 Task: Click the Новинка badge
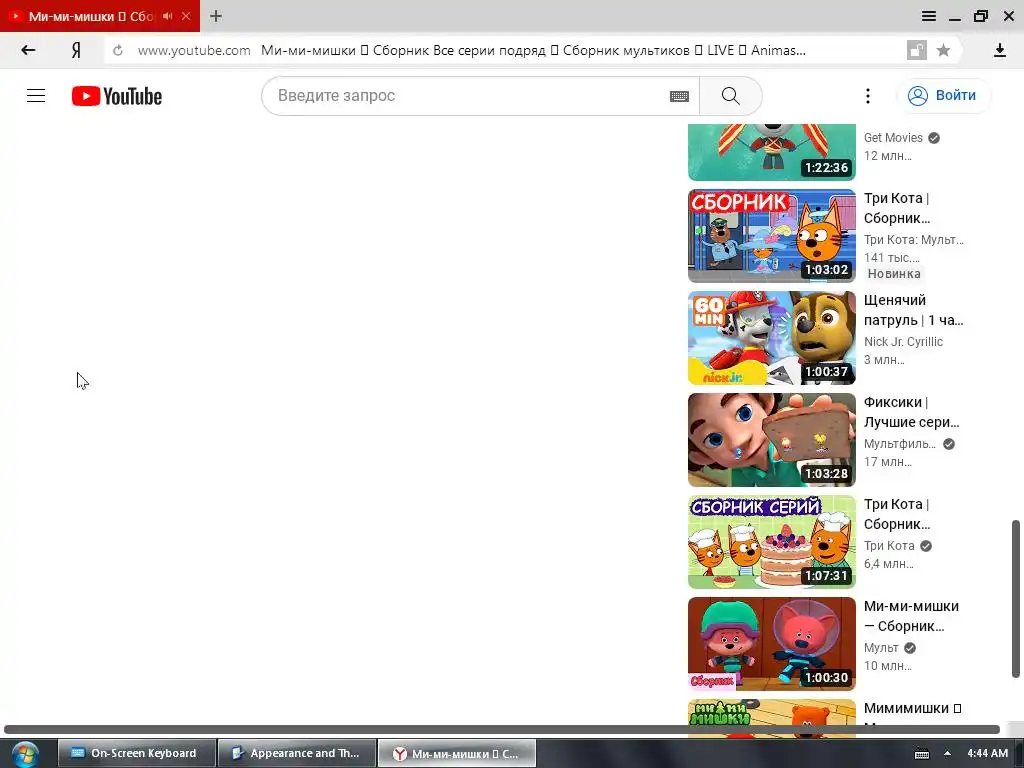point(894,274)
